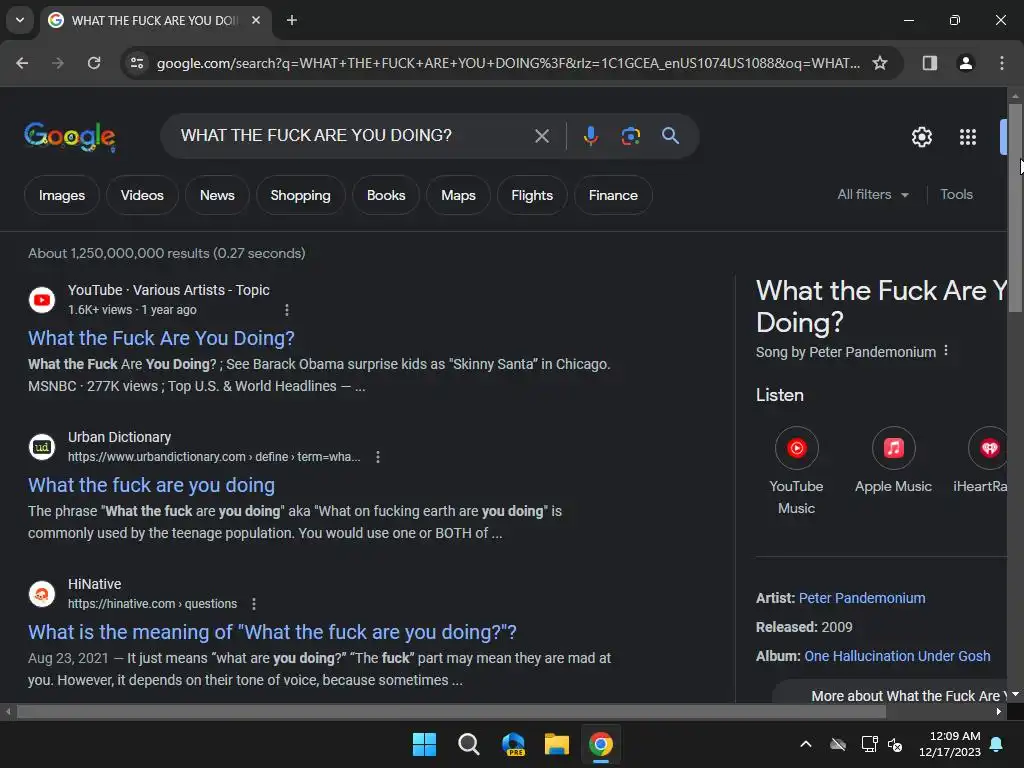Open clock and date in taskbar
Image resolution: width=1024 pixels, height=768 pixels.
click(x=949, y=744)
